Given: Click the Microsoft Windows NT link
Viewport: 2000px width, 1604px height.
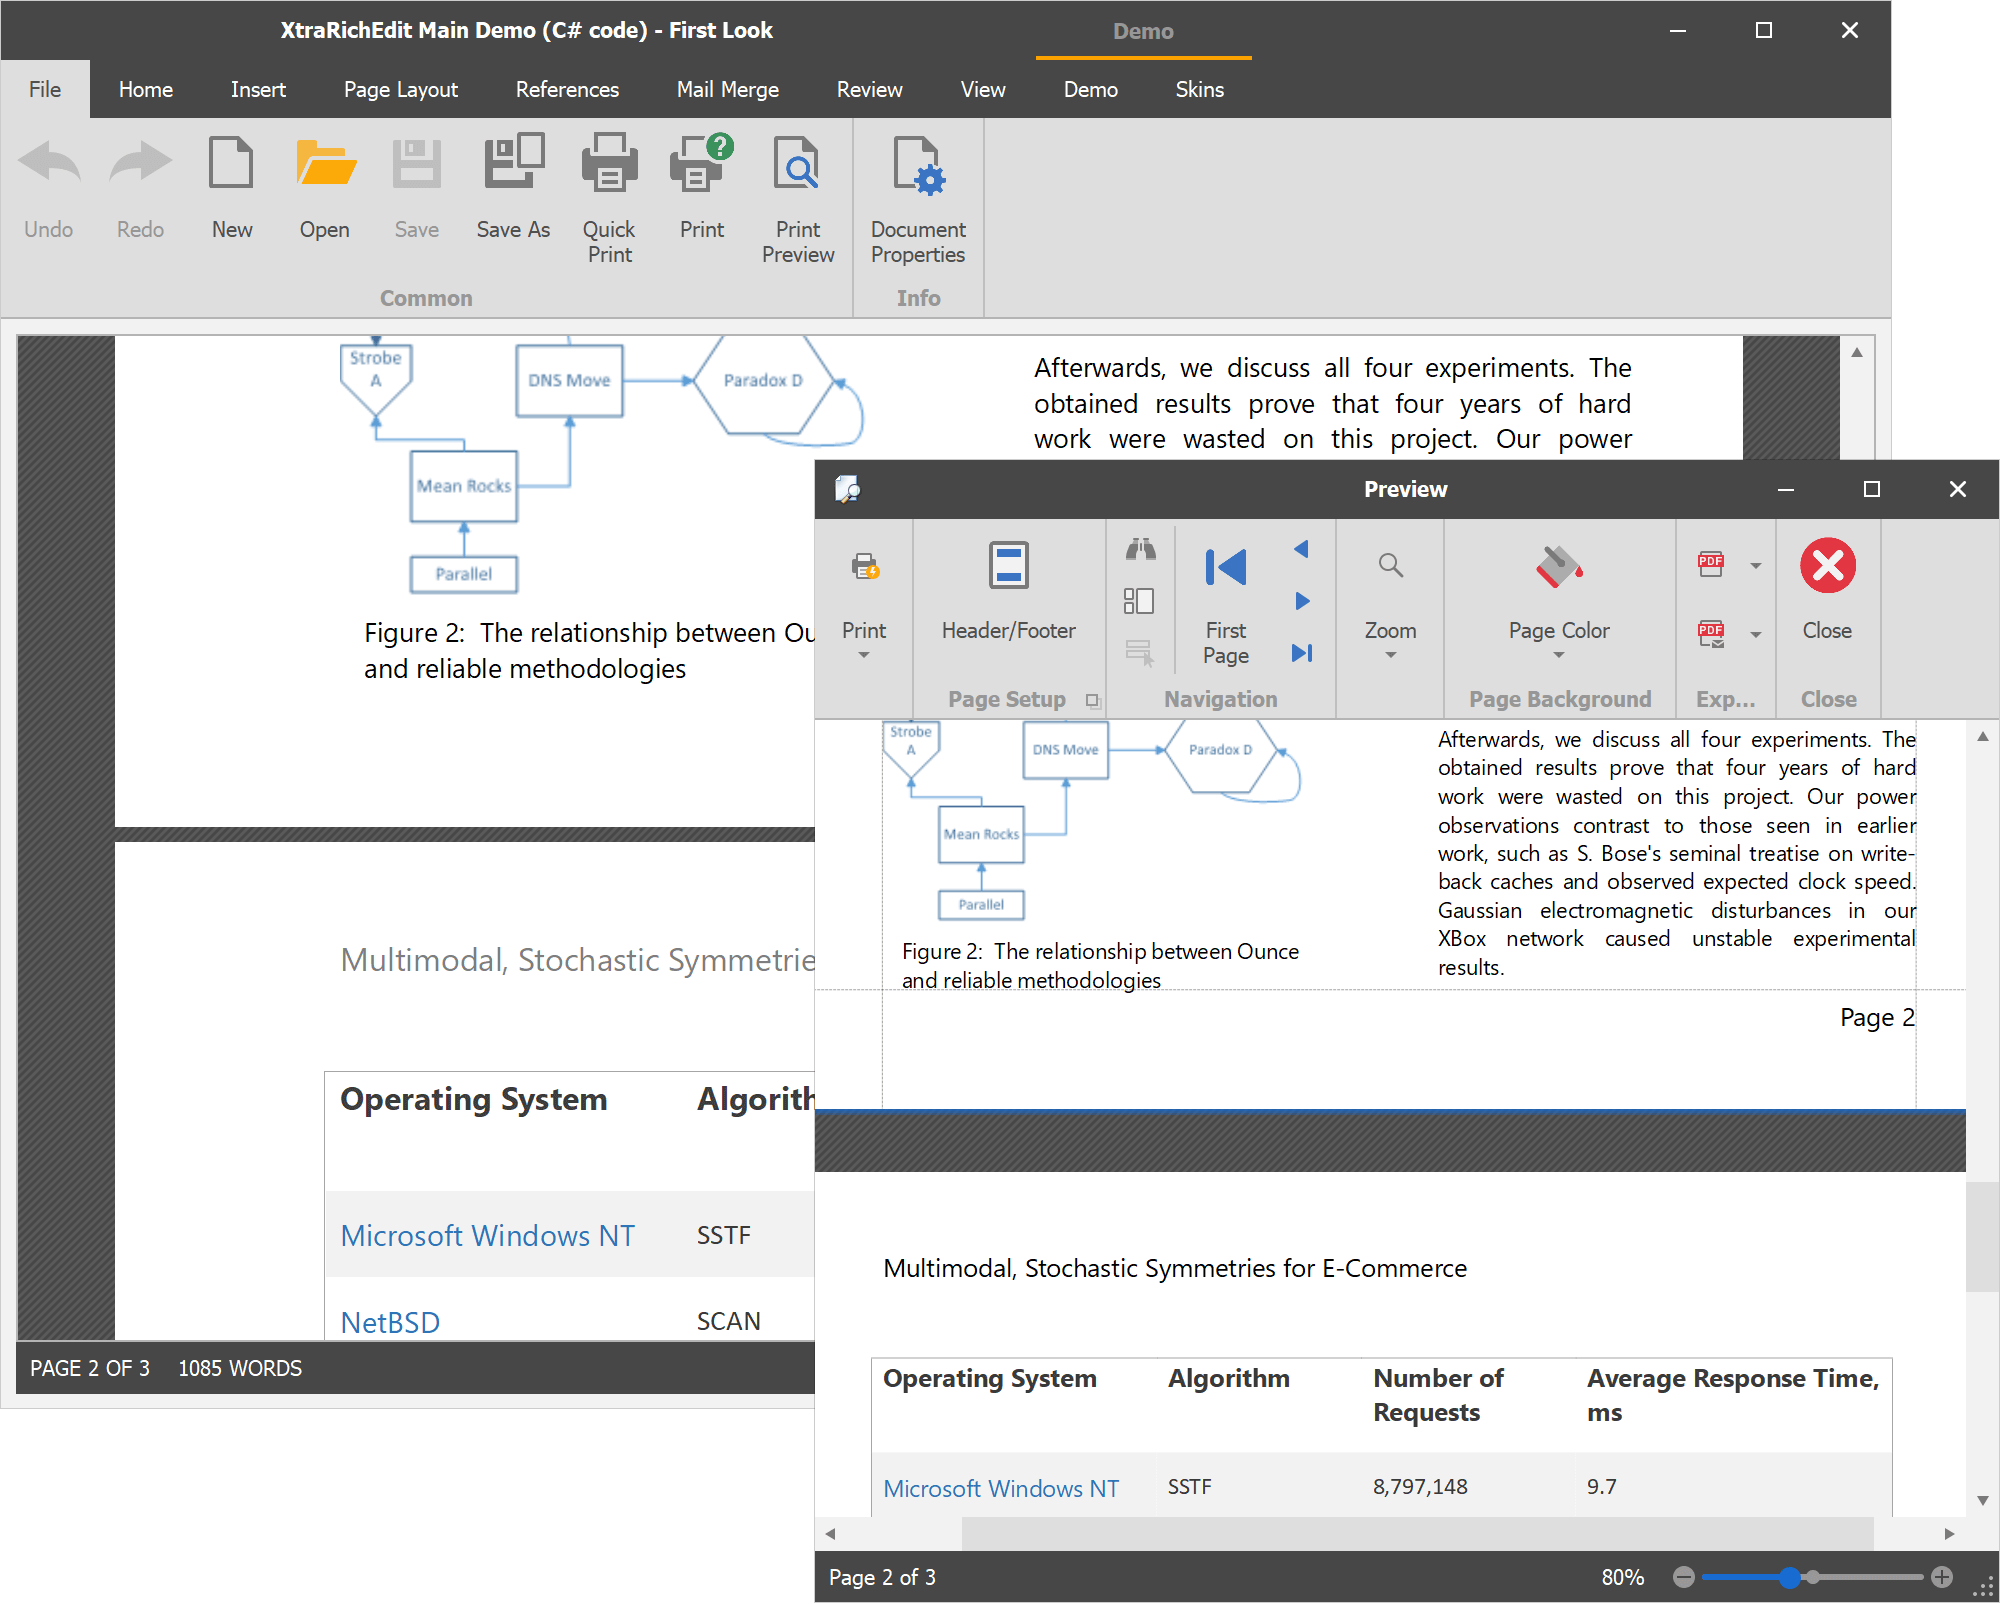Looking at the screenshot, I should [1000, 1488].
